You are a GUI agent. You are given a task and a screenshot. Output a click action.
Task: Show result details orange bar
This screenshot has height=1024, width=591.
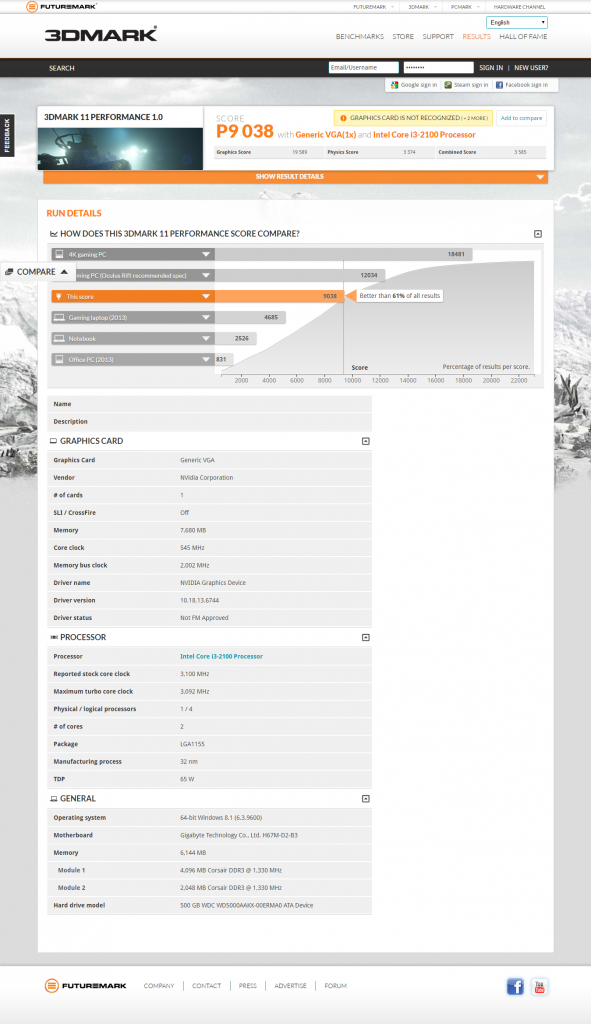pos(295,177)
